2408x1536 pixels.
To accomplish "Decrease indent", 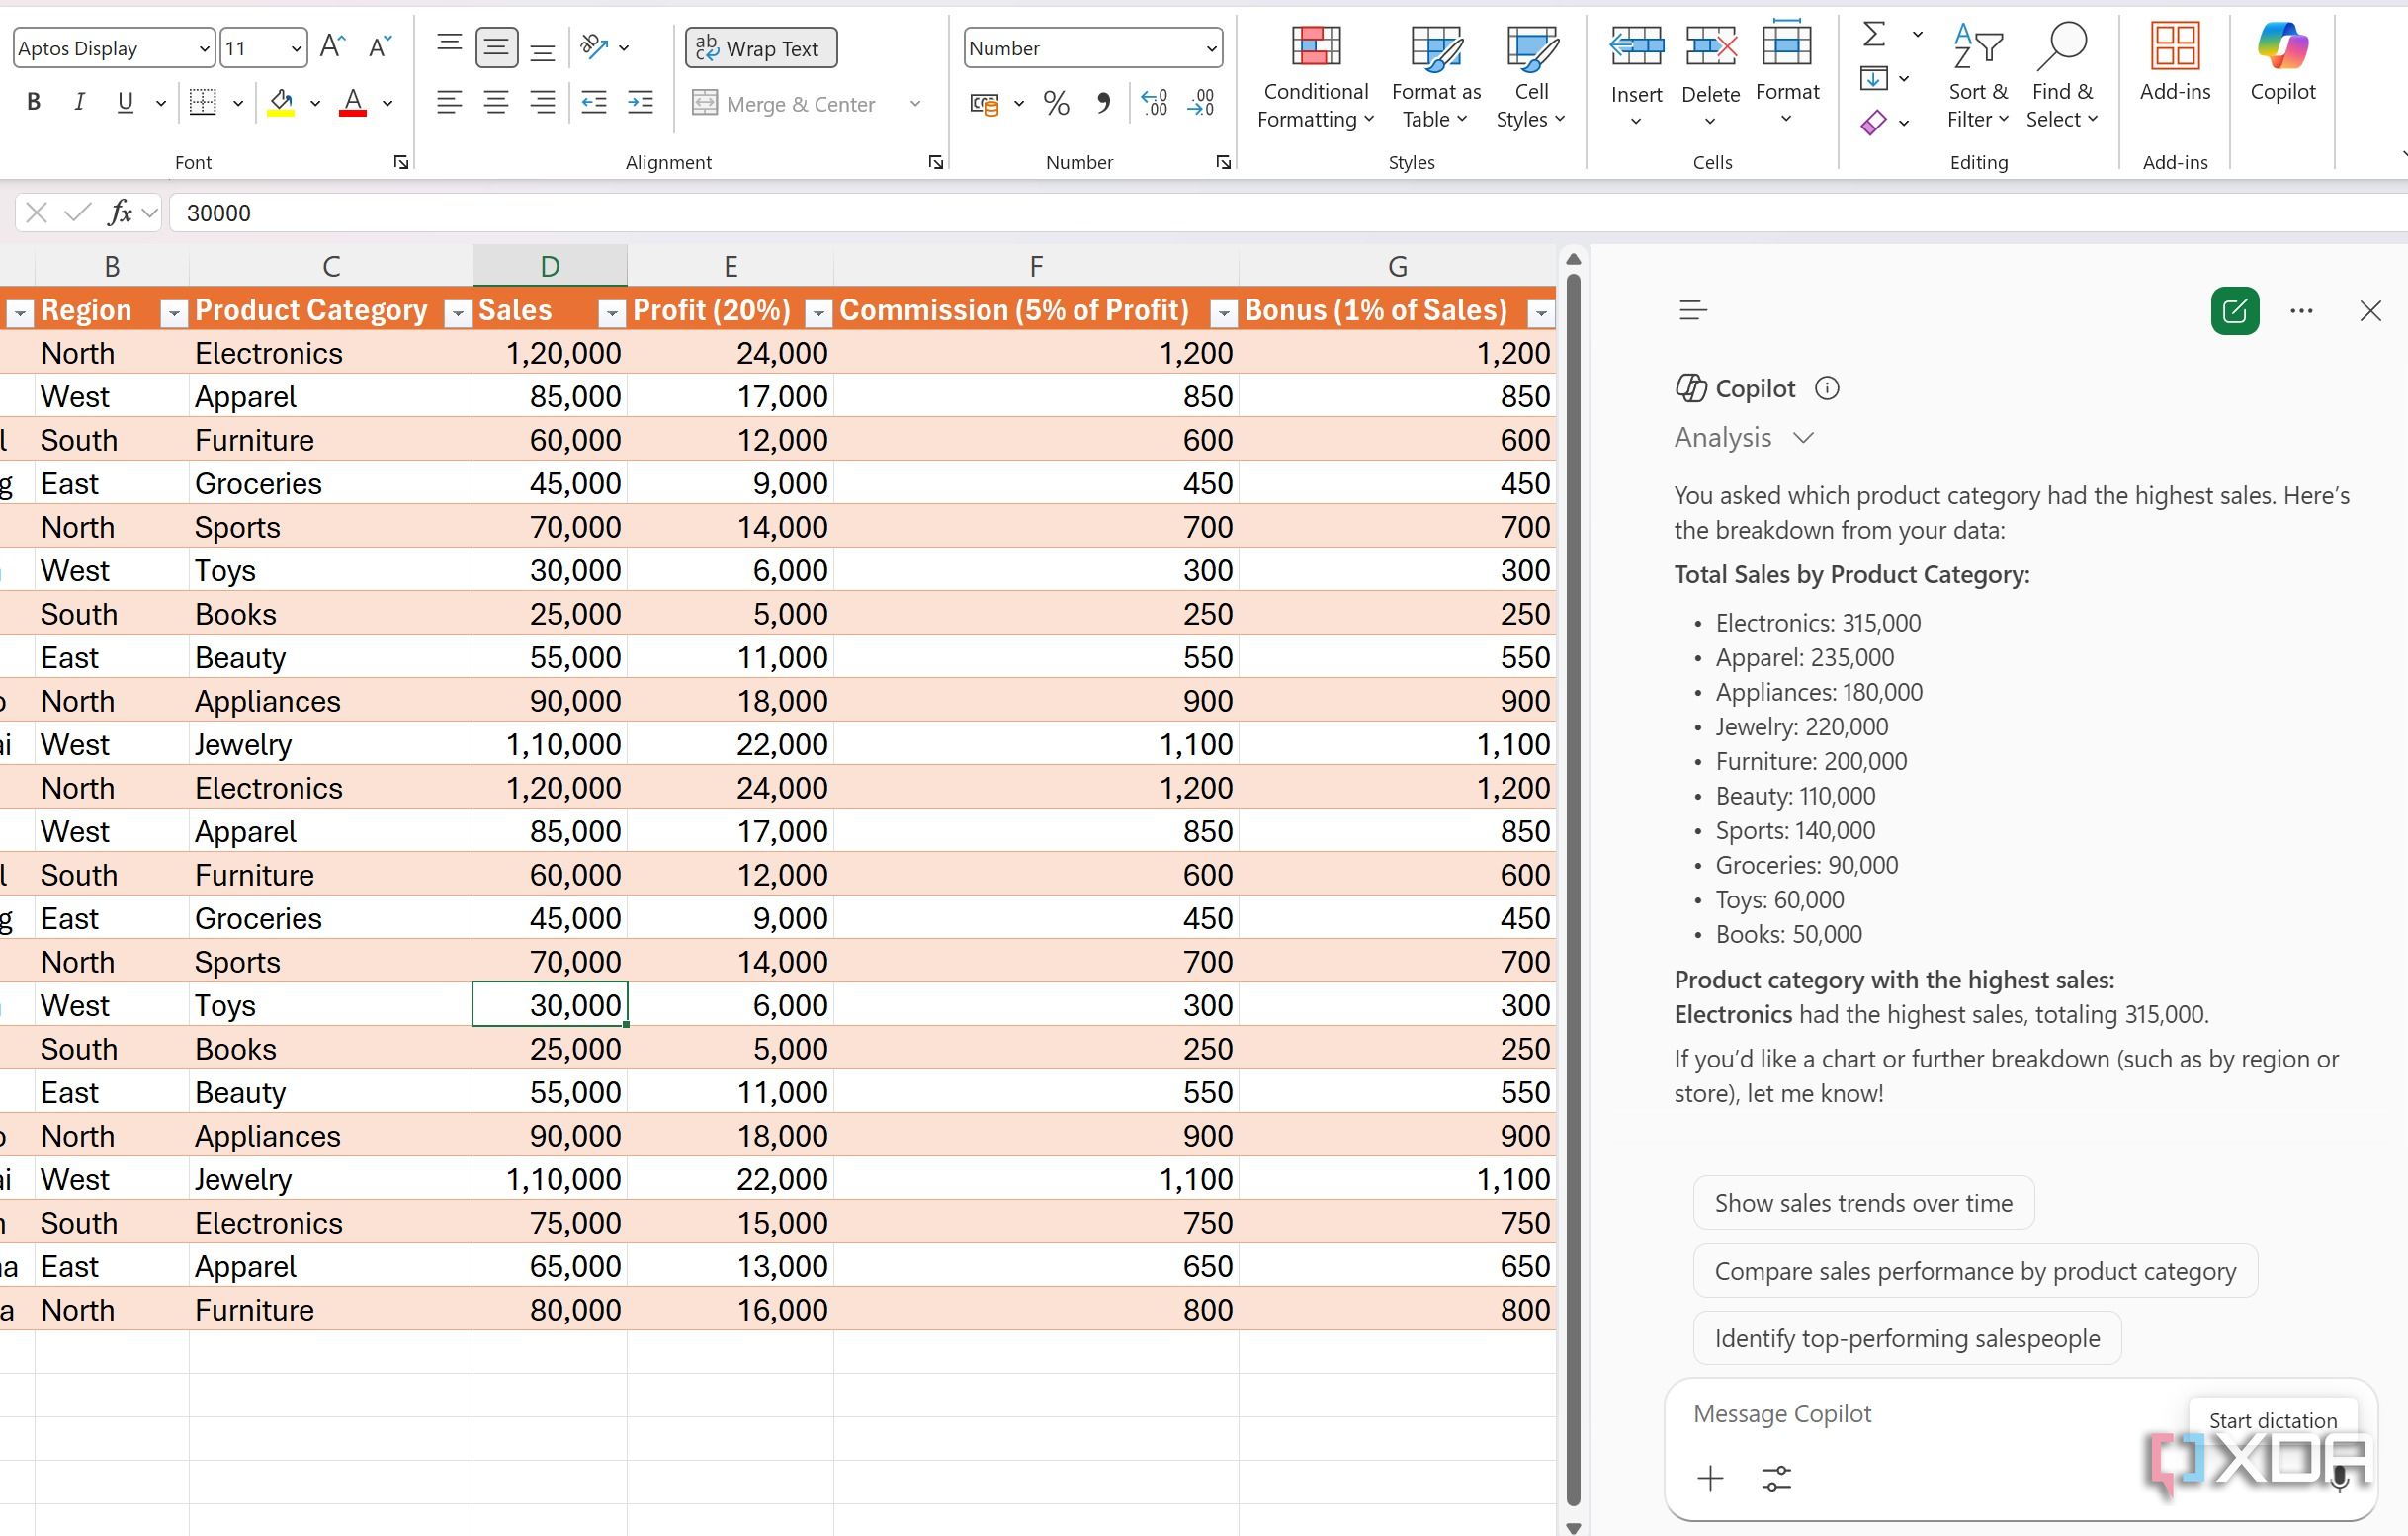I will click(x=594, y=102).
